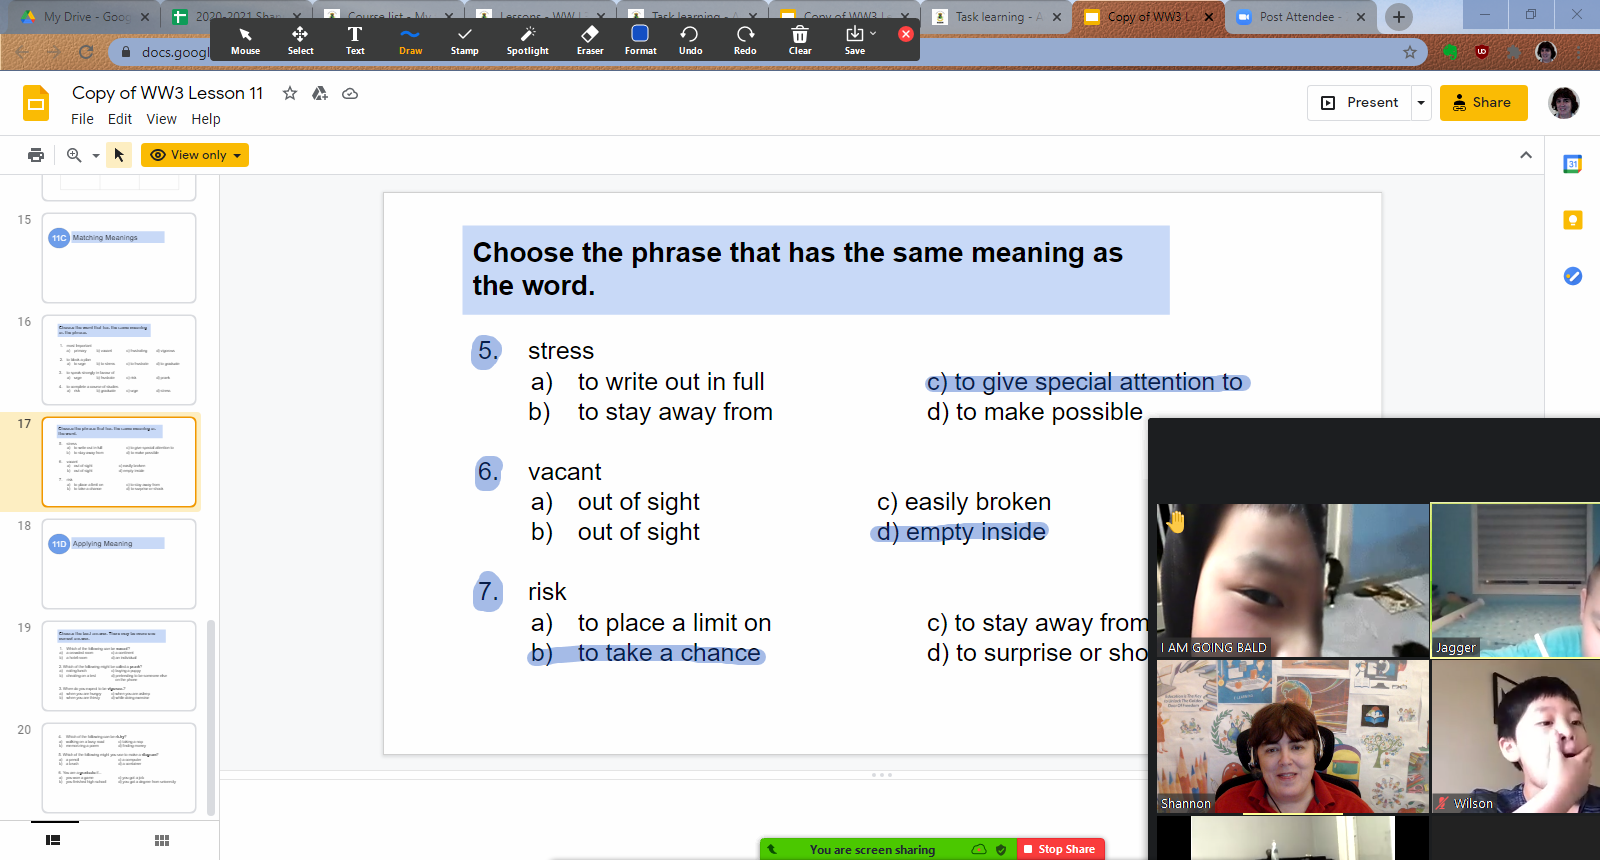Image resolution: width=1600 pixels, height=860 pixels.
Task: Click the Share button
Action: tap(1483, 102)
